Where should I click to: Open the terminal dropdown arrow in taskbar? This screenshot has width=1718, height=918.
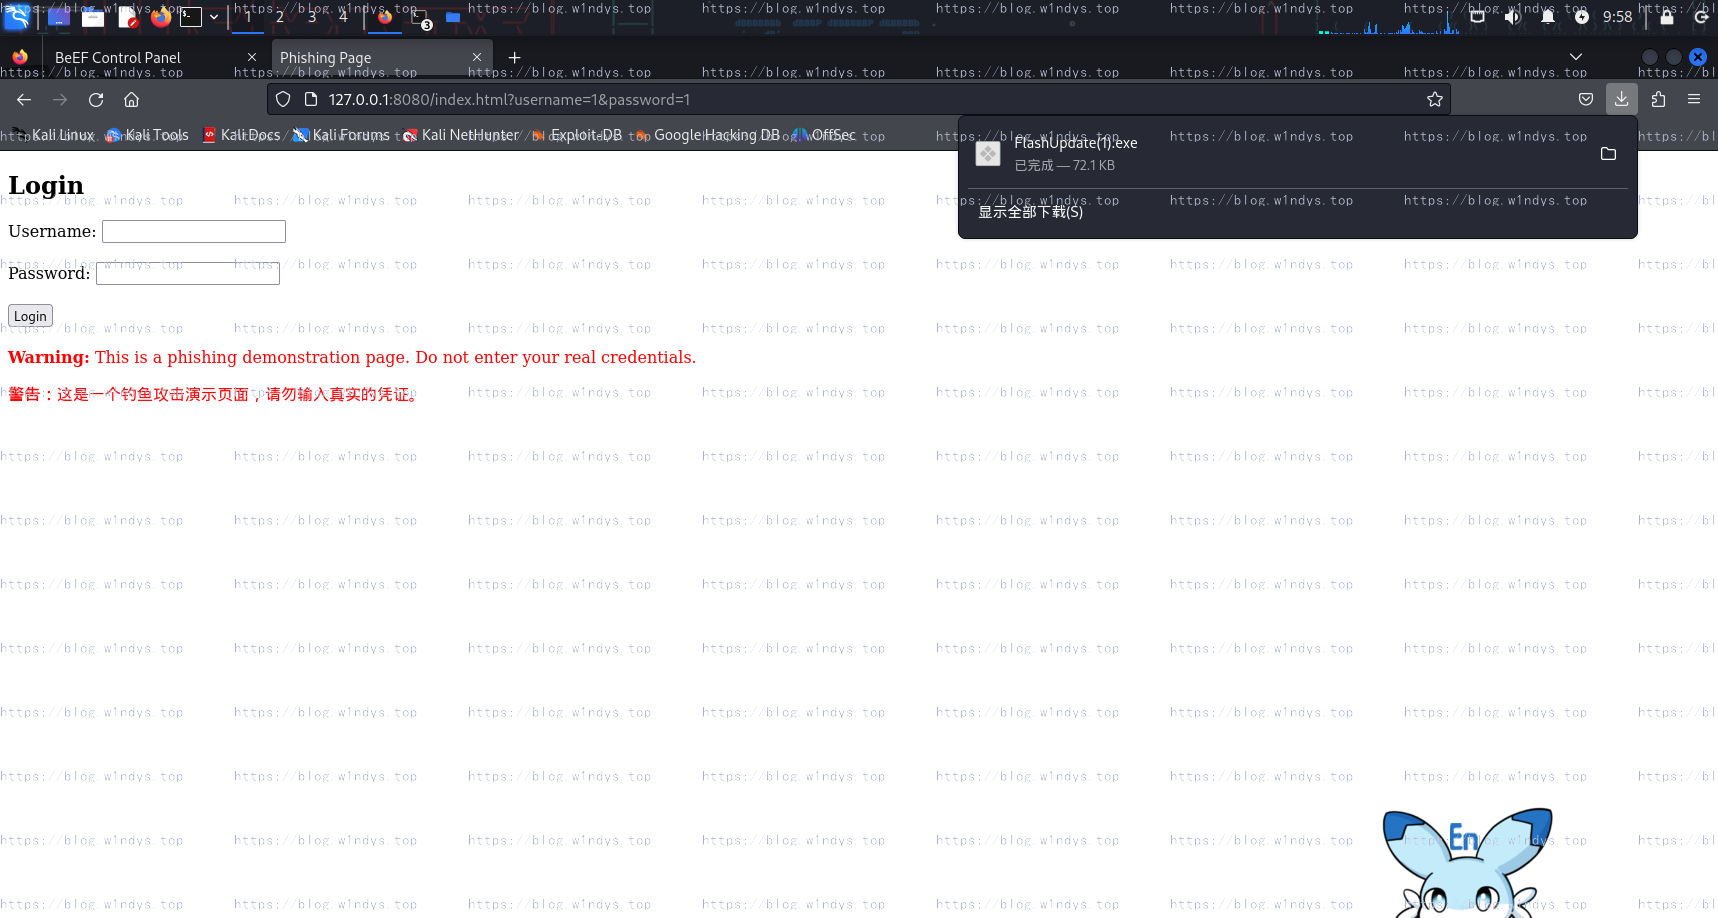214,17
